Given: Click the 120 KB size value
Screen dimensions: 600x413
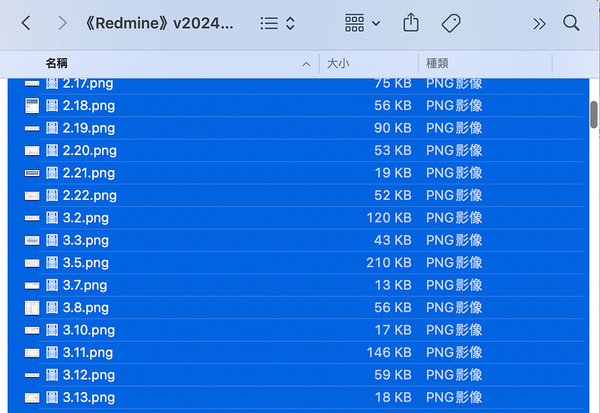Looking at the screenshot, I should pyautogui.click(x=389, y=218).
